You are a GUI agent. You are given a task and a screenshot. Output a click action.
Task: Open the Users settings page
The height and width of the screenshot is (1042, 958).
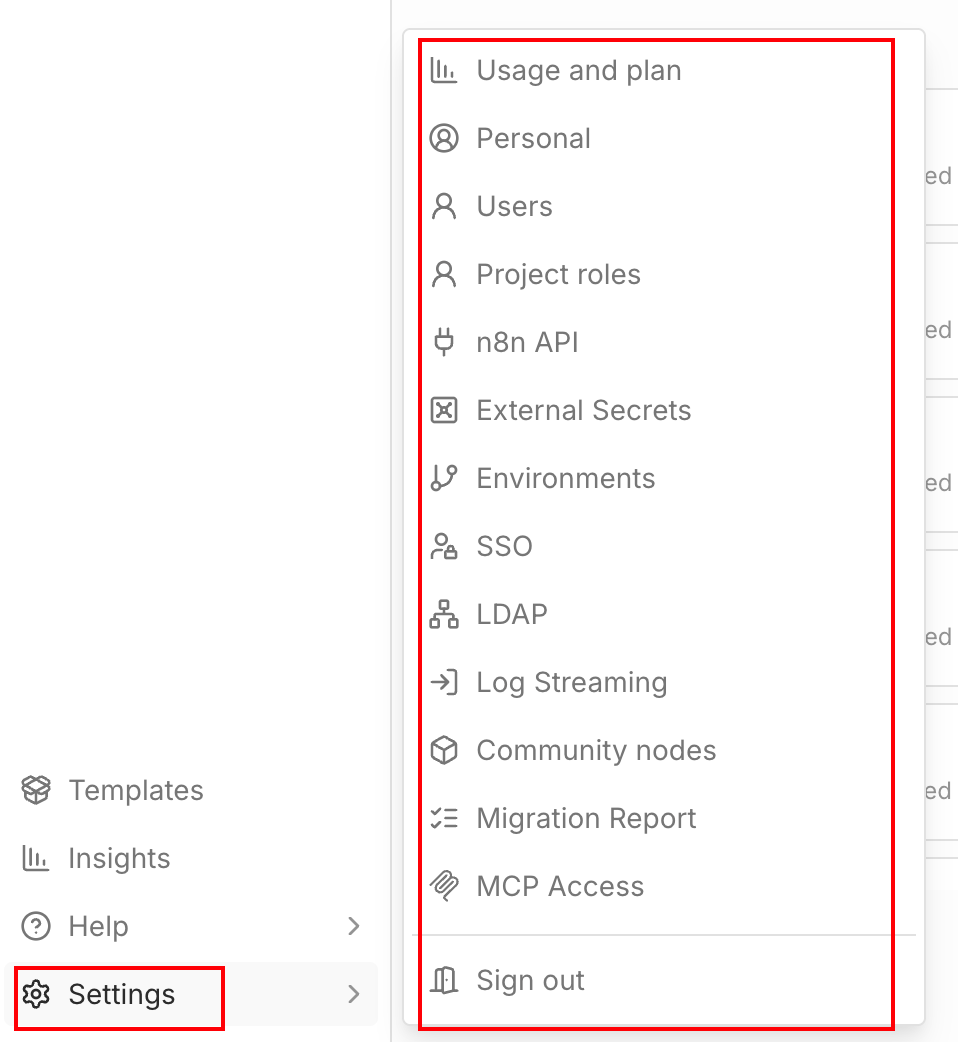(514, 207)
